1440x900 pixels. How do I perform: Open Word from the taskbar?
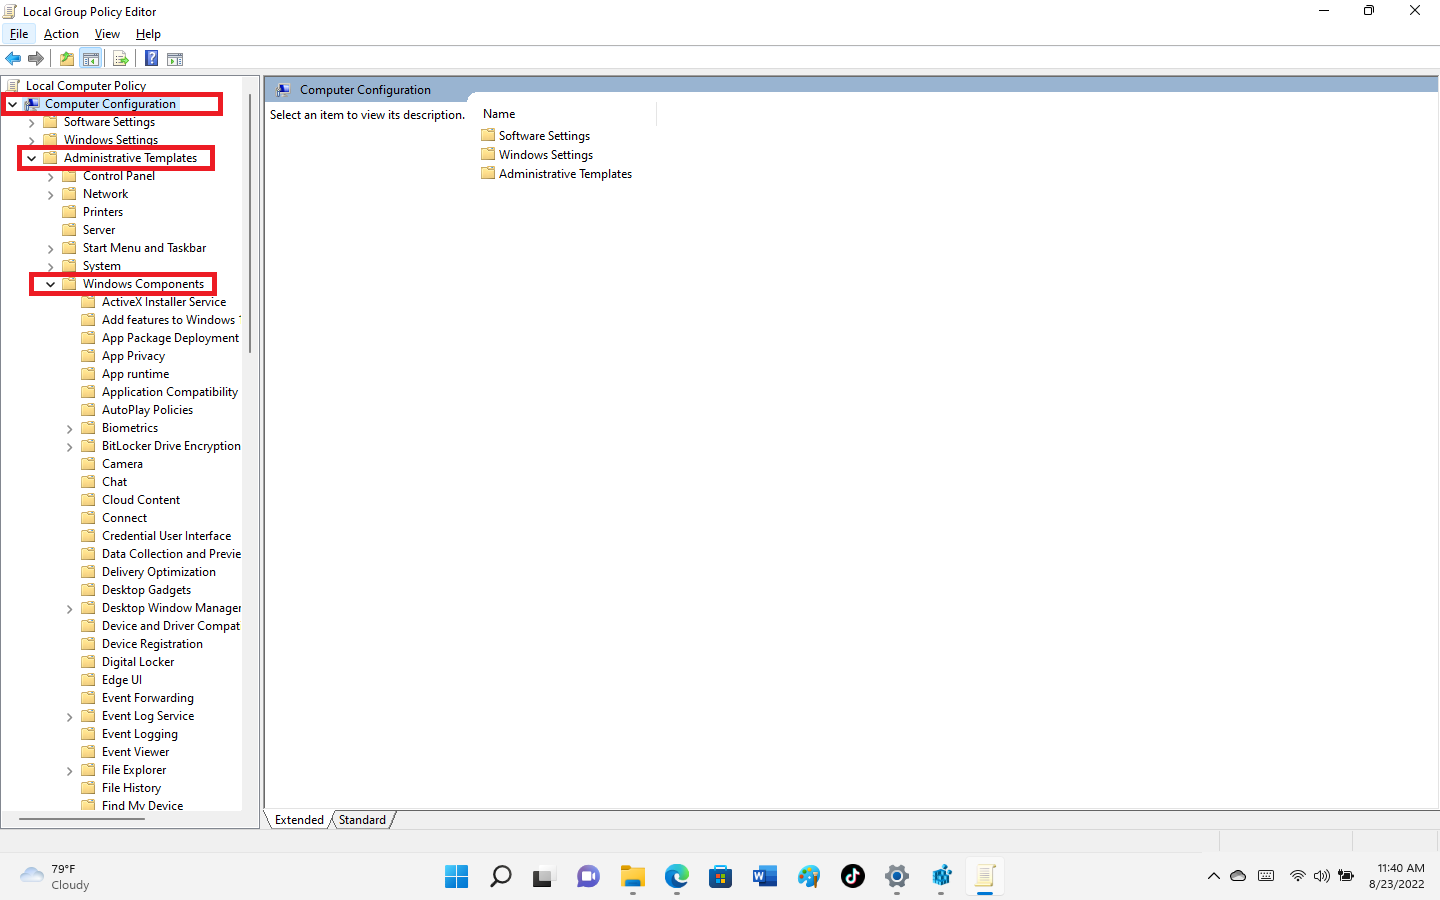pyautogui.click(x=764, y=877)
